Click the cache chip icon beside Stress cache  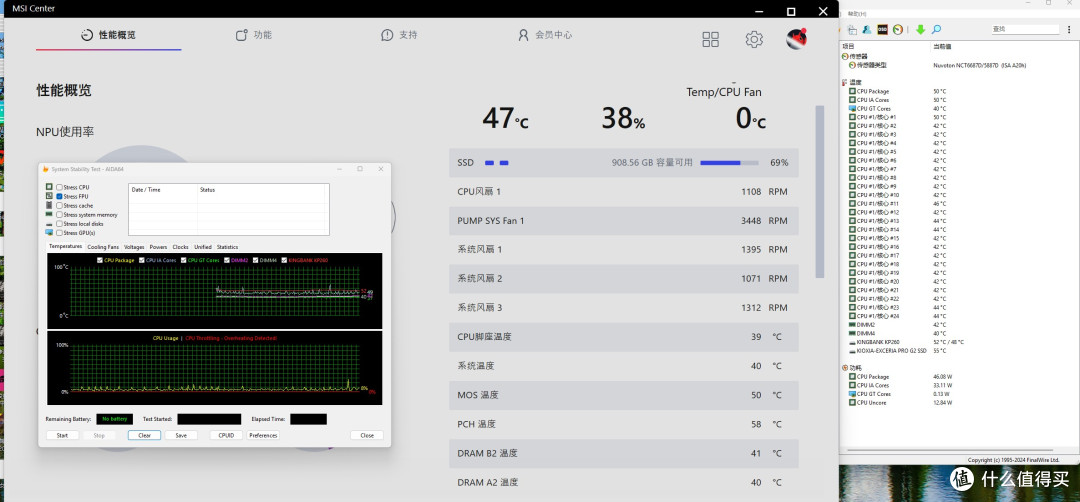(x=49, y=205)
